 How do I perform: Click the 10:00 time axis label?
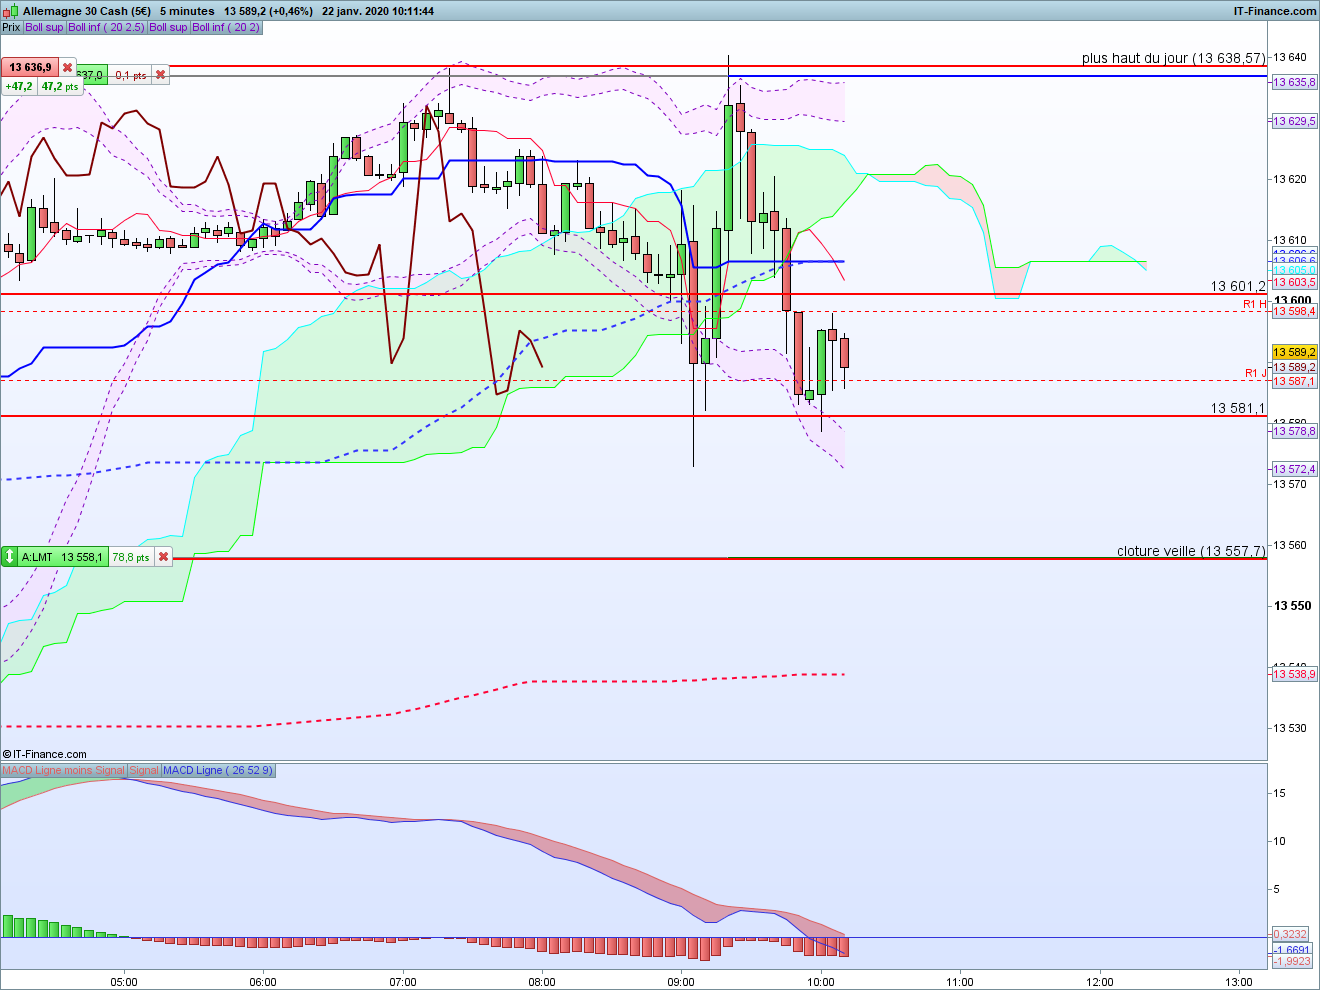(821, 981)
